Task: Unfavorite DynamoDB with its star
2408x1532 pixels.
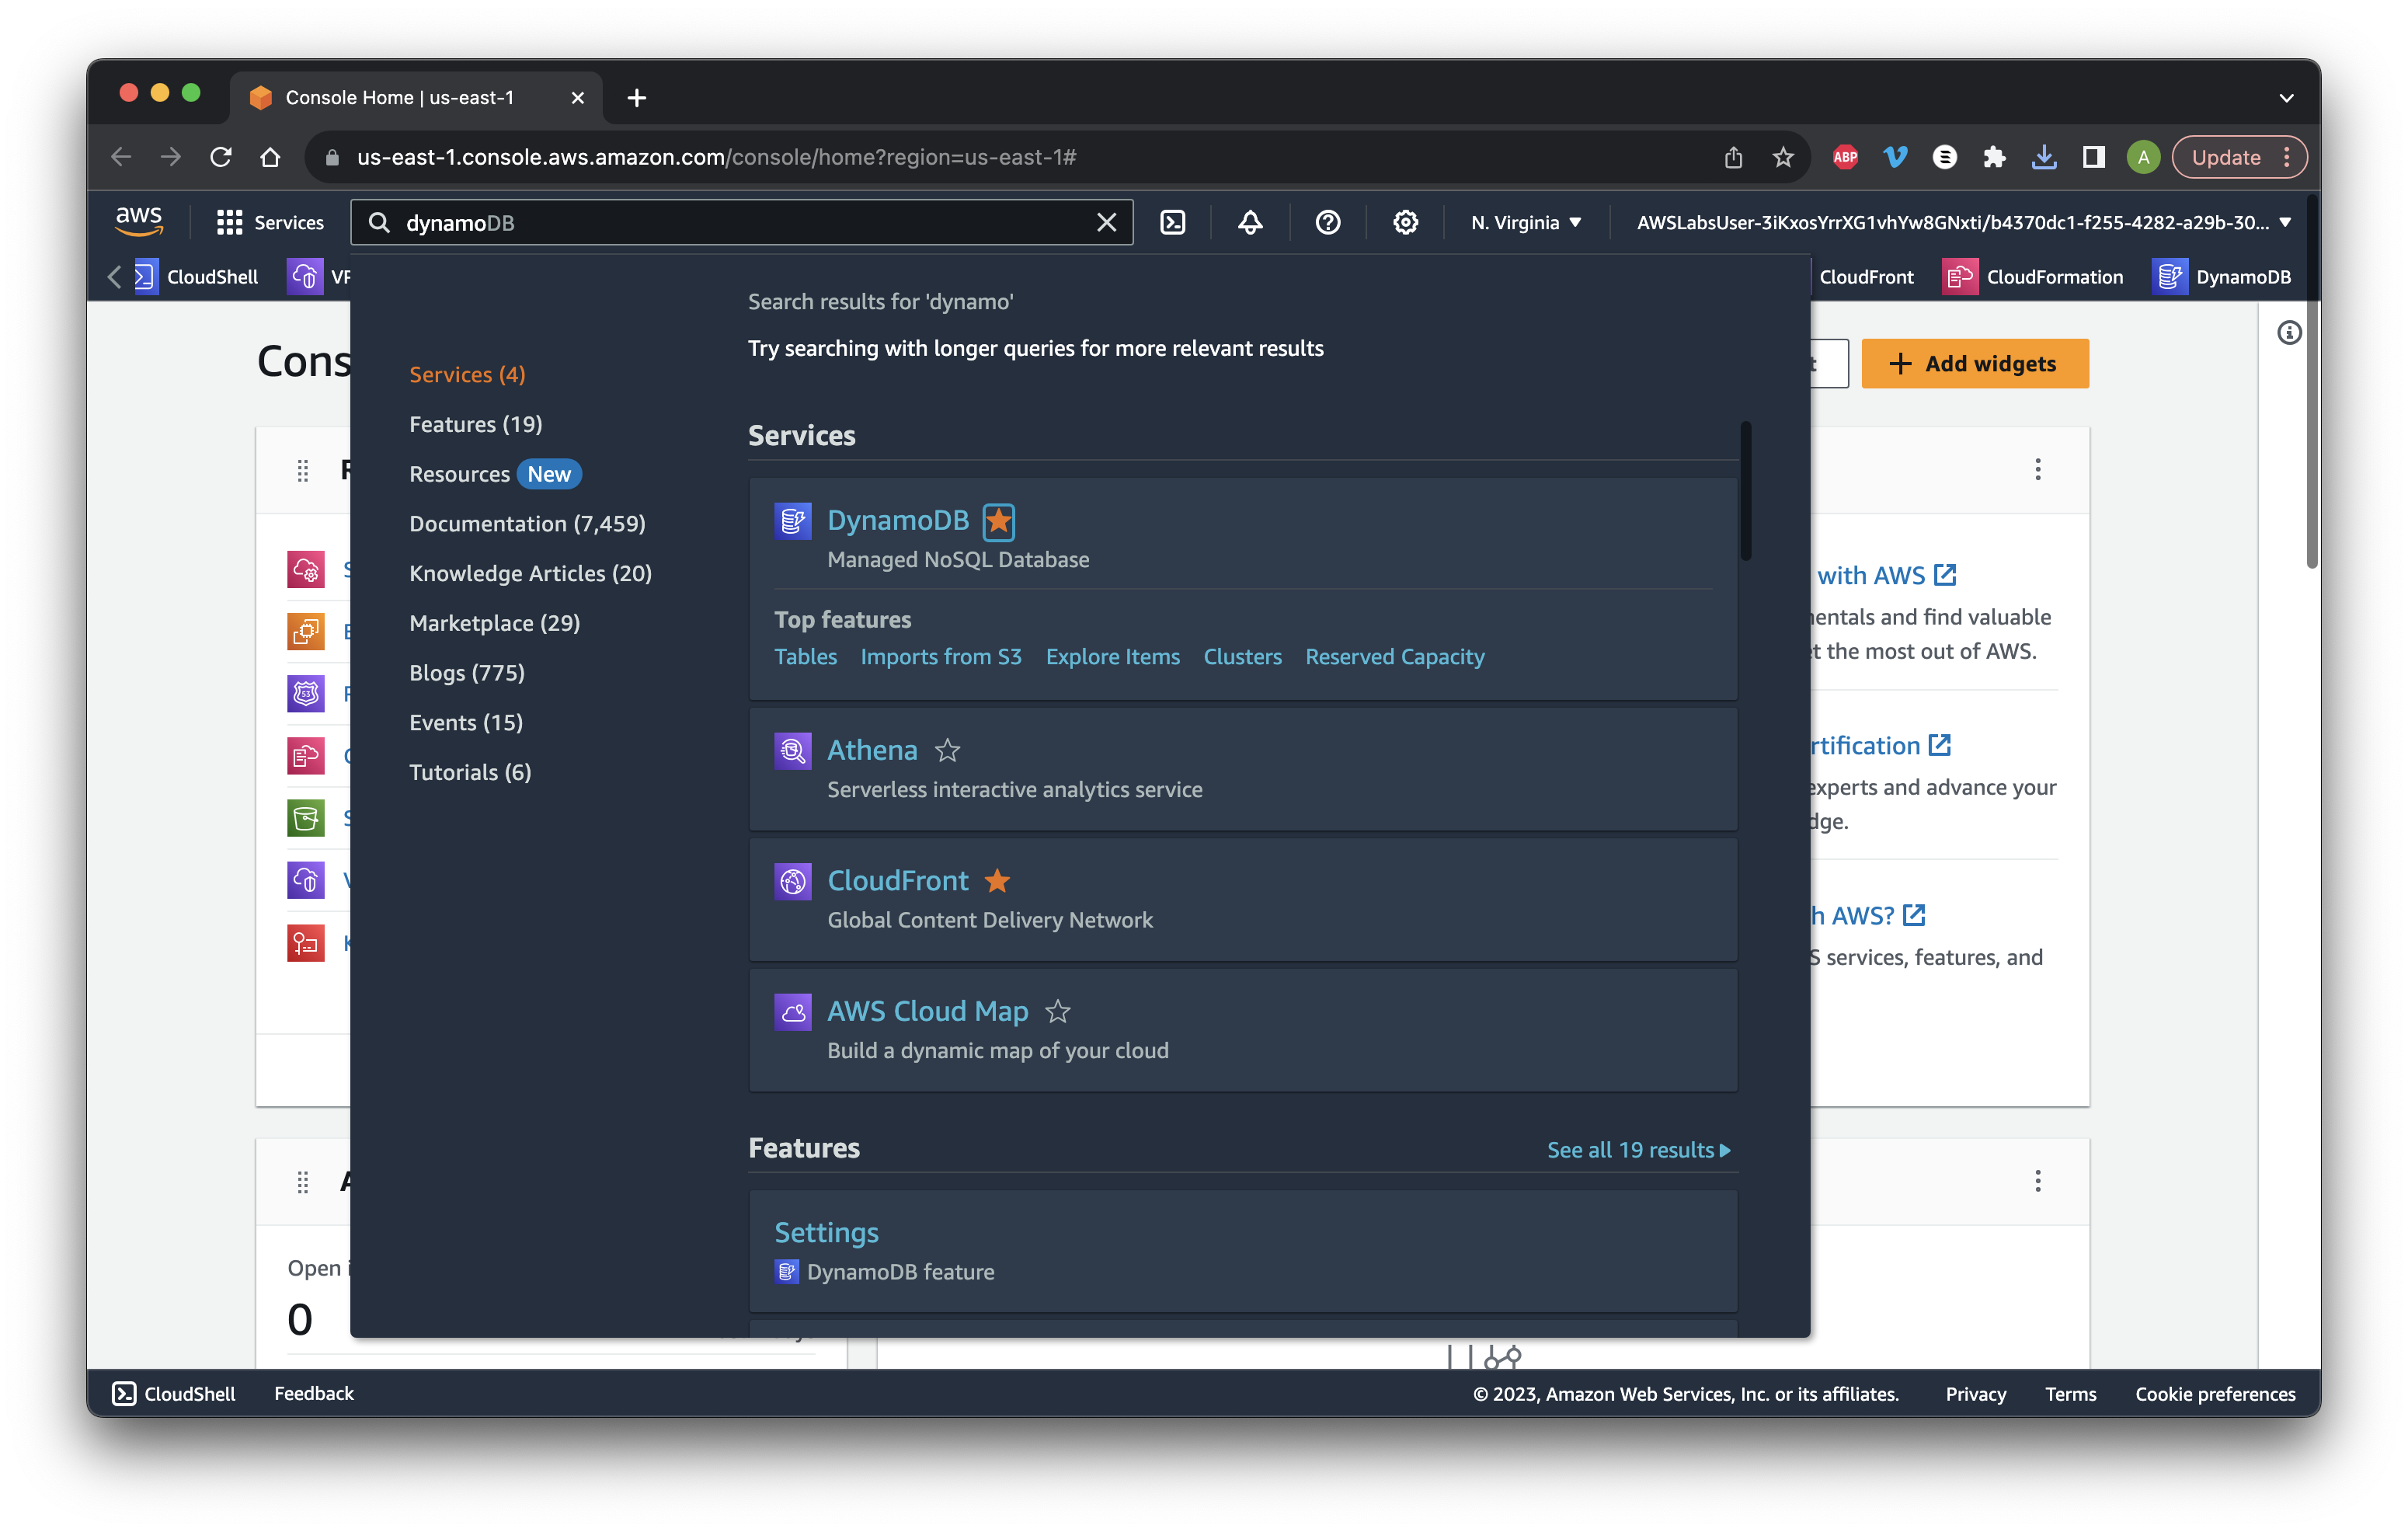Action: coord(998,521)
